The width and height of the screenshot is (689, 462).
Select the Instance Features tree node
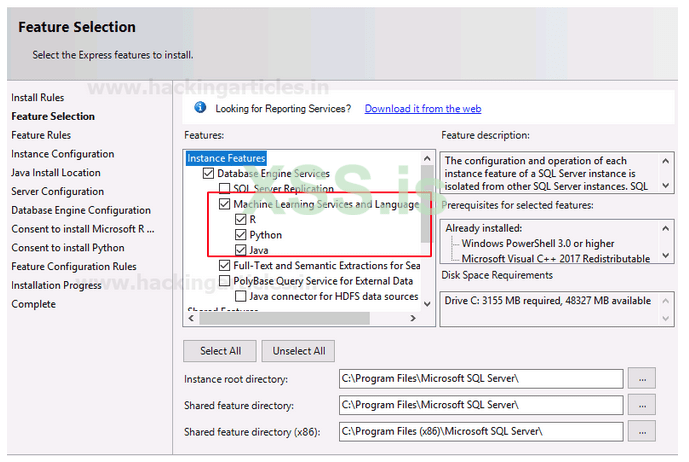[226, 158]
